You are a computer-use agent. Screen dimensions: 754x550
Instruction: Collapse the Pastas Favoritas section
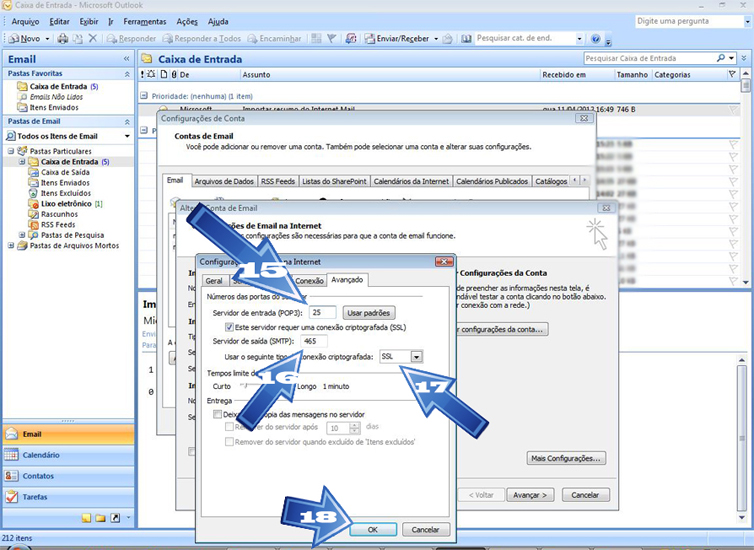(127, 74)
